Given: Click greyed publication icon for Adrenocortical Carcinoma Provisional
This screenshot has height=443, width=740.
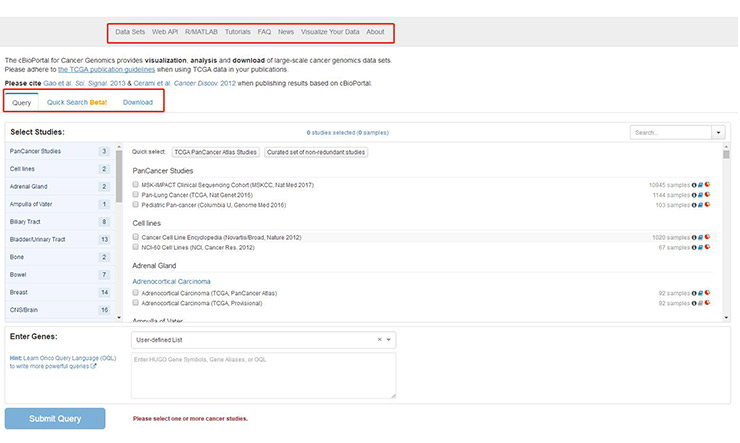Looking at the screenshot, I should [x=700, y=303].
